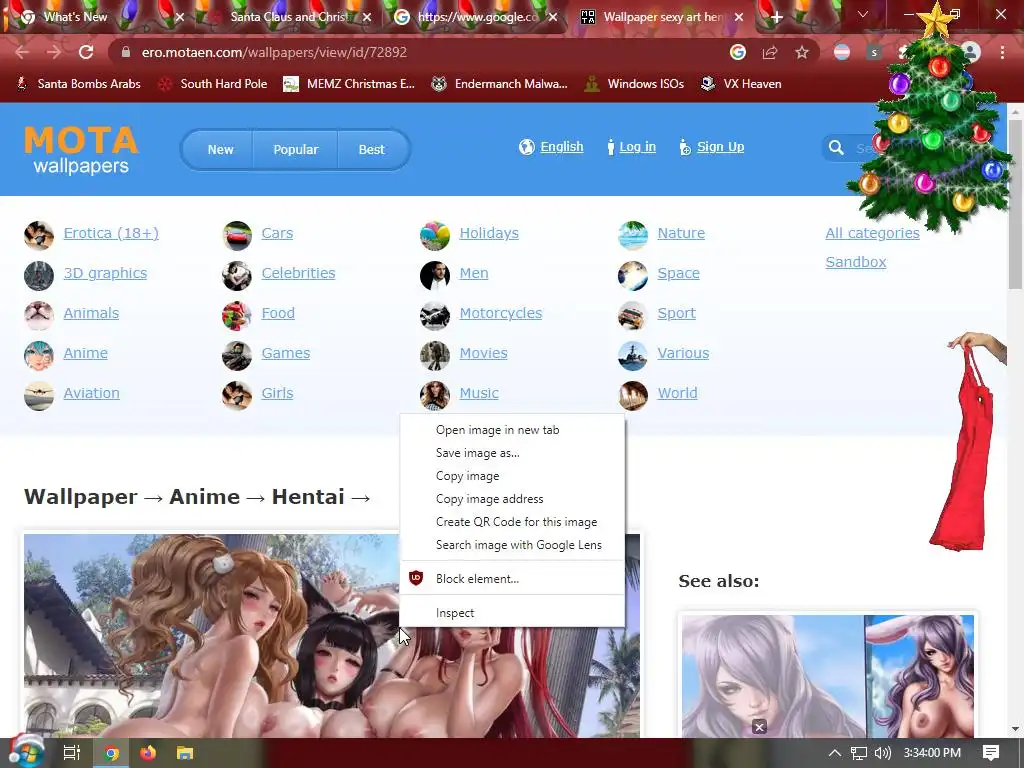Screen dimensions: 1024x768
Task: Close the What's New tab
Action: pyautogui.click(x=180, y=18)
